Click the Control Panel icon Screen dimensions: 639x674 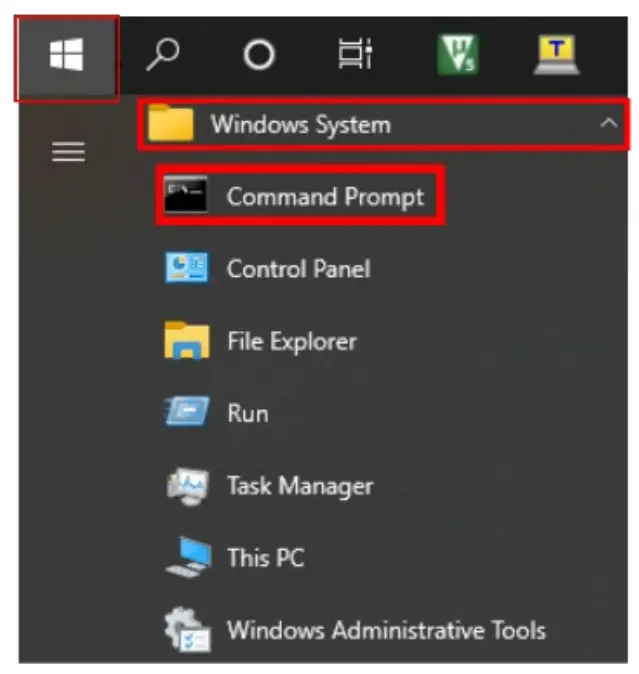click(x=186, y=268)
